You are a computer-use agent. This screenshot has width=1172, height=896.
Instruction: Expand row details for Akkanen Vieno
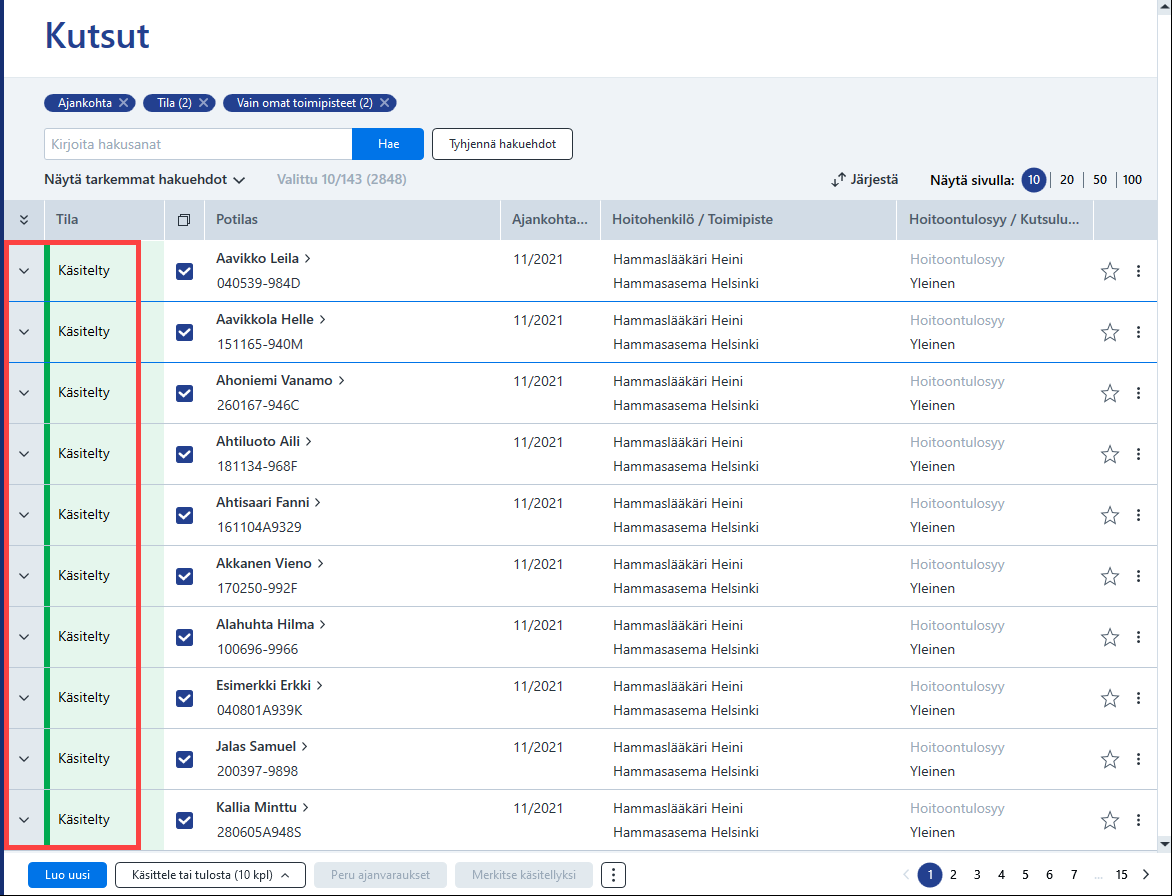[24, 576]
